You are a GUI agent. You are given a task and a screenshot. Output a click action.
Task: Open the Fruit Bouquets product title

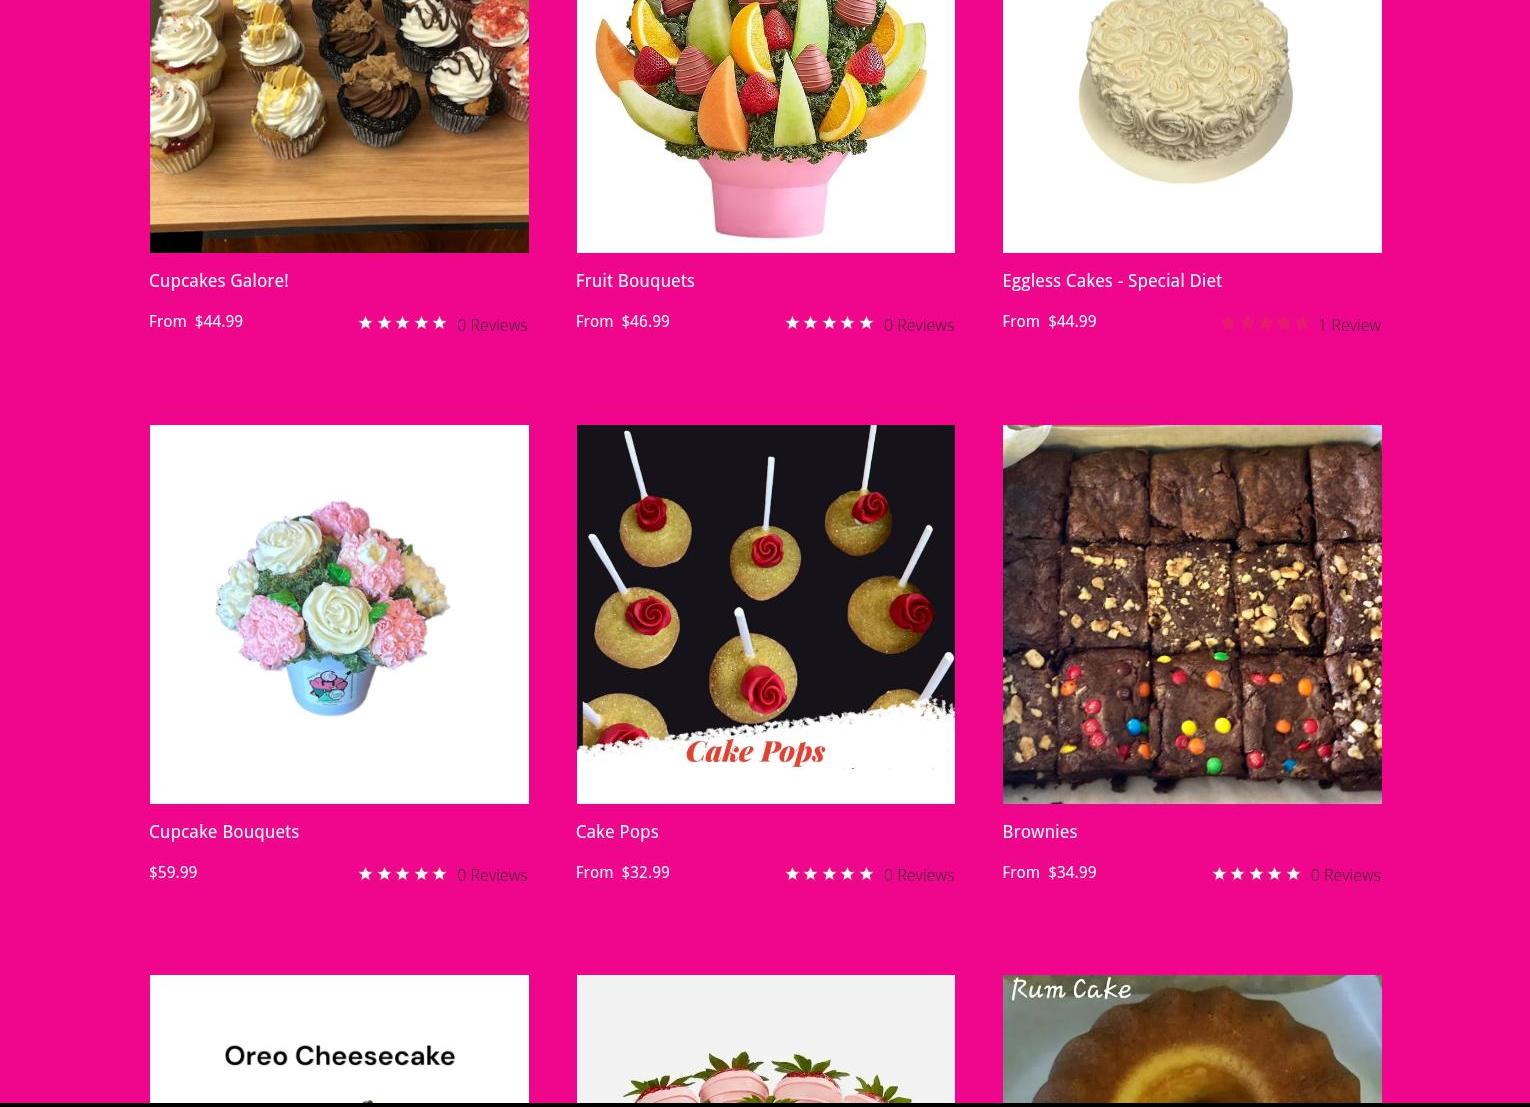[x=634, y=281]
